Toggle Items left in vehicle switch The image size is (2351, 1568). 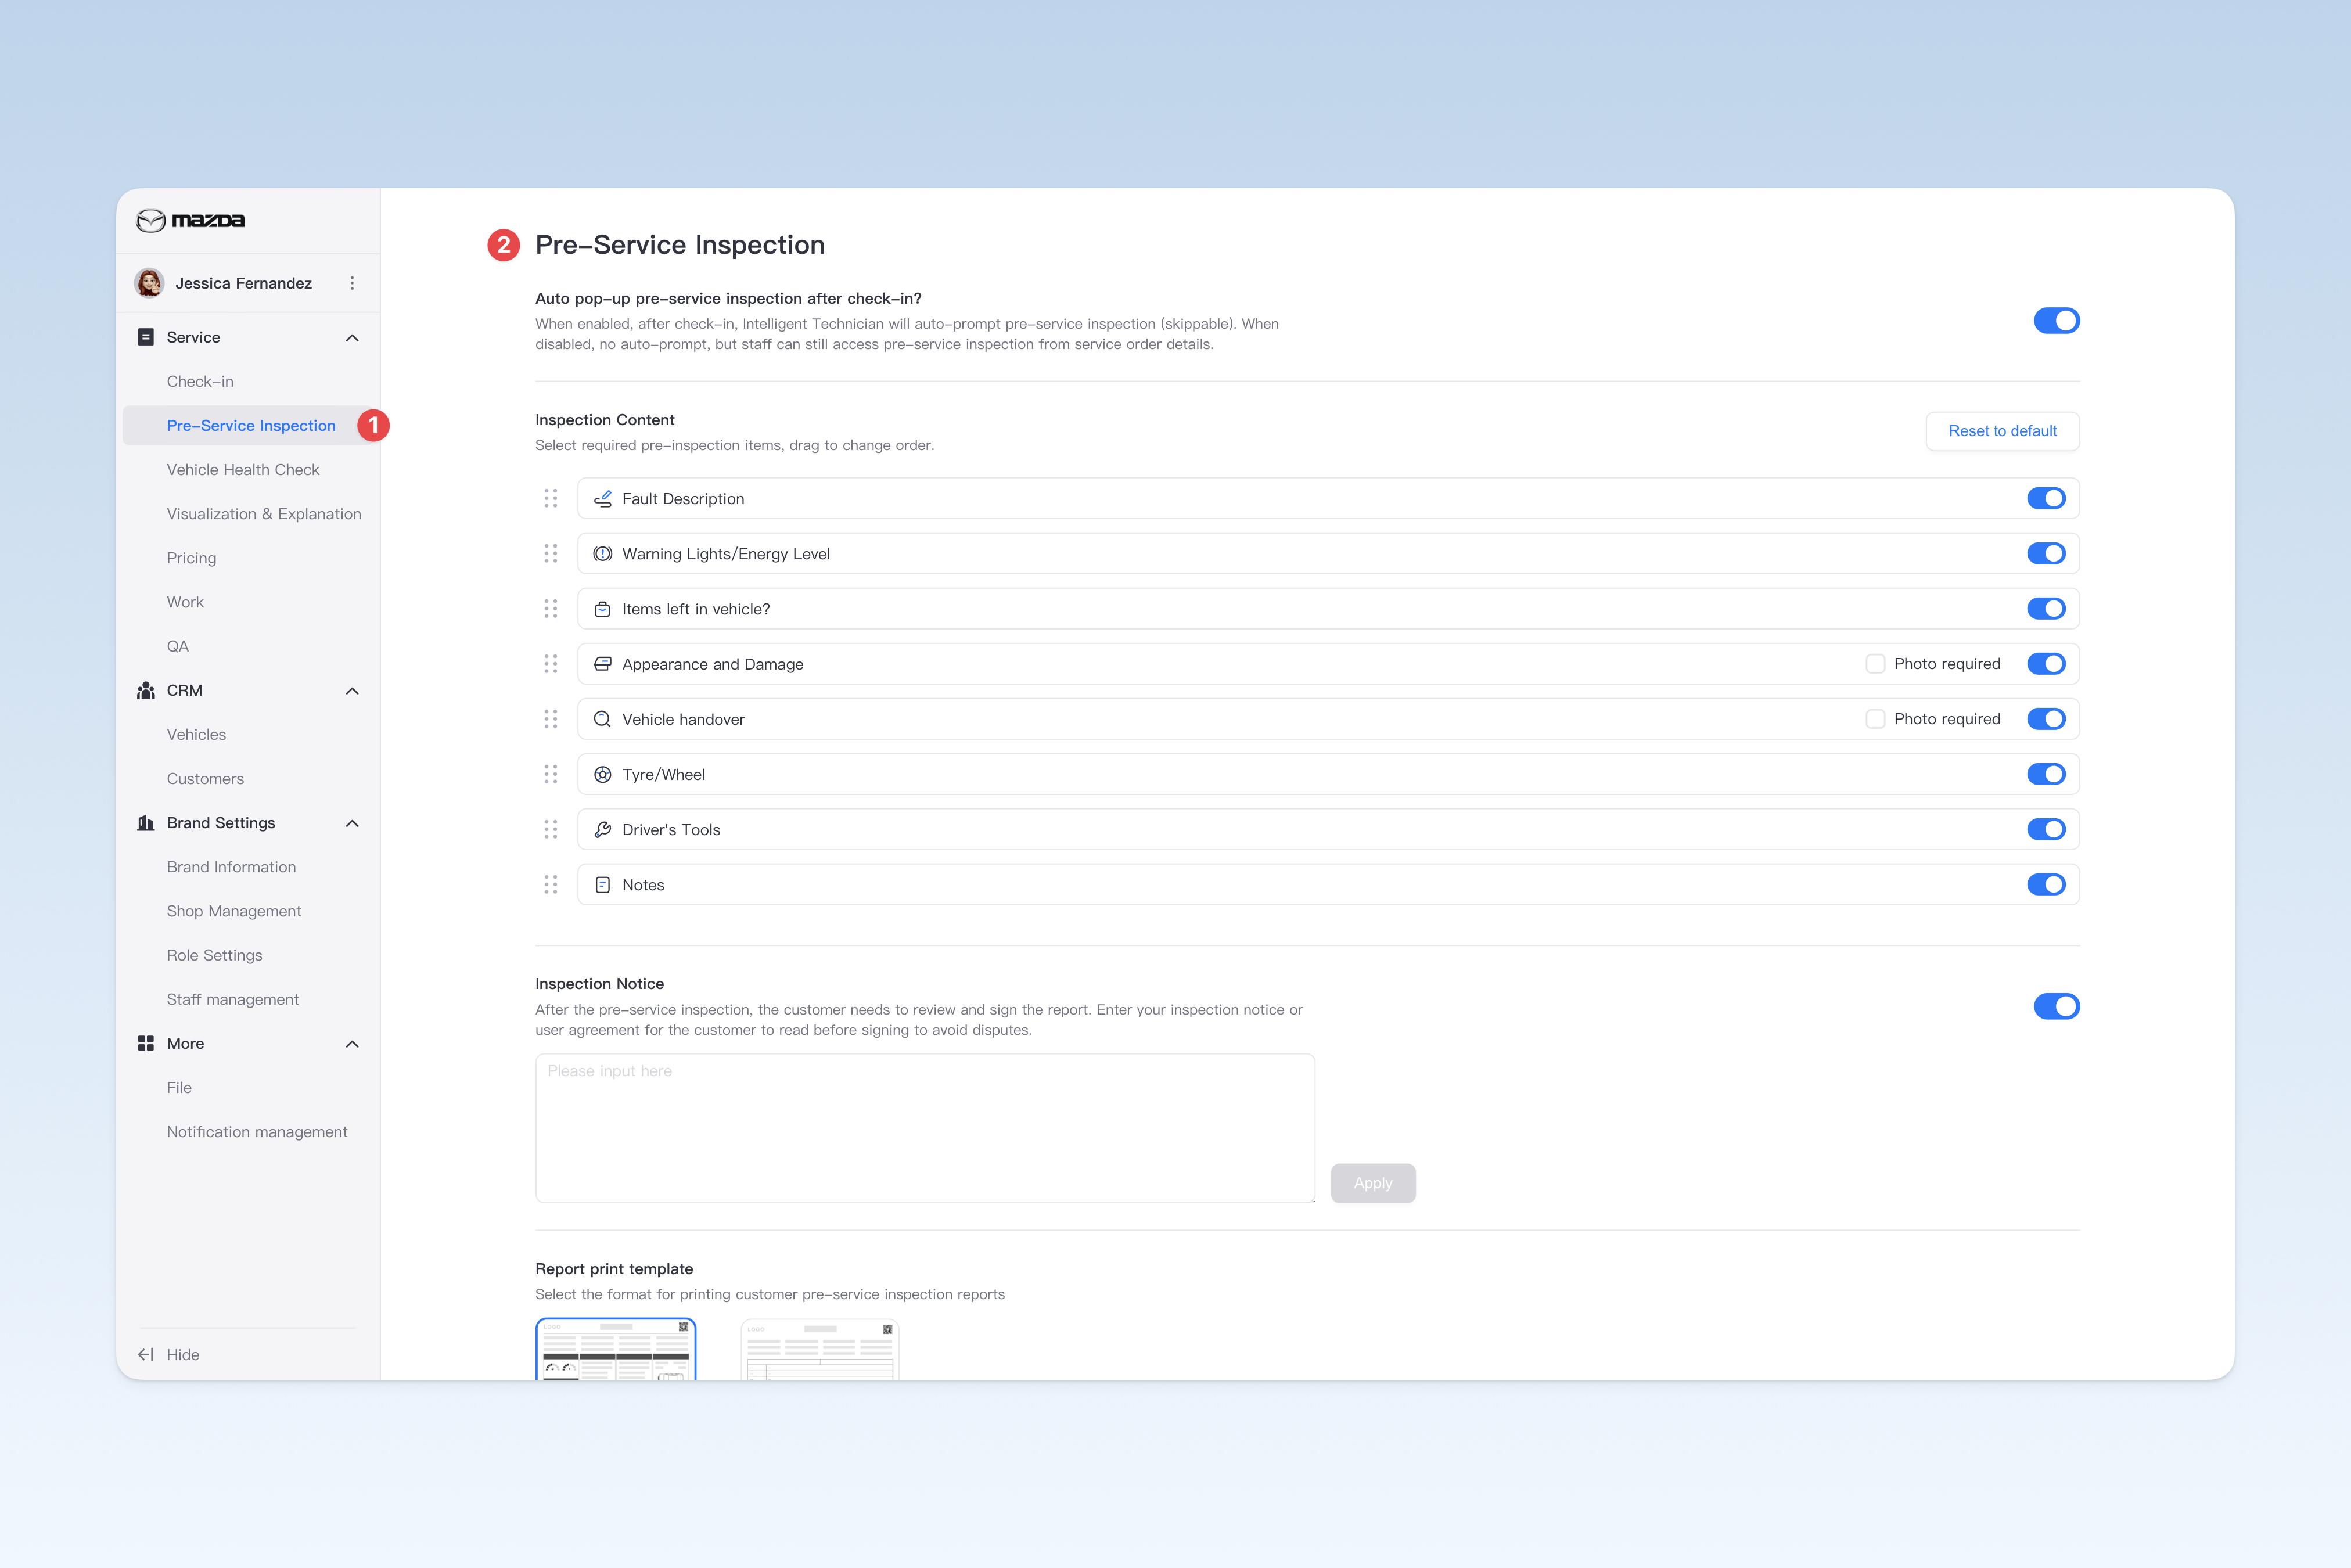pos(2046,608)
